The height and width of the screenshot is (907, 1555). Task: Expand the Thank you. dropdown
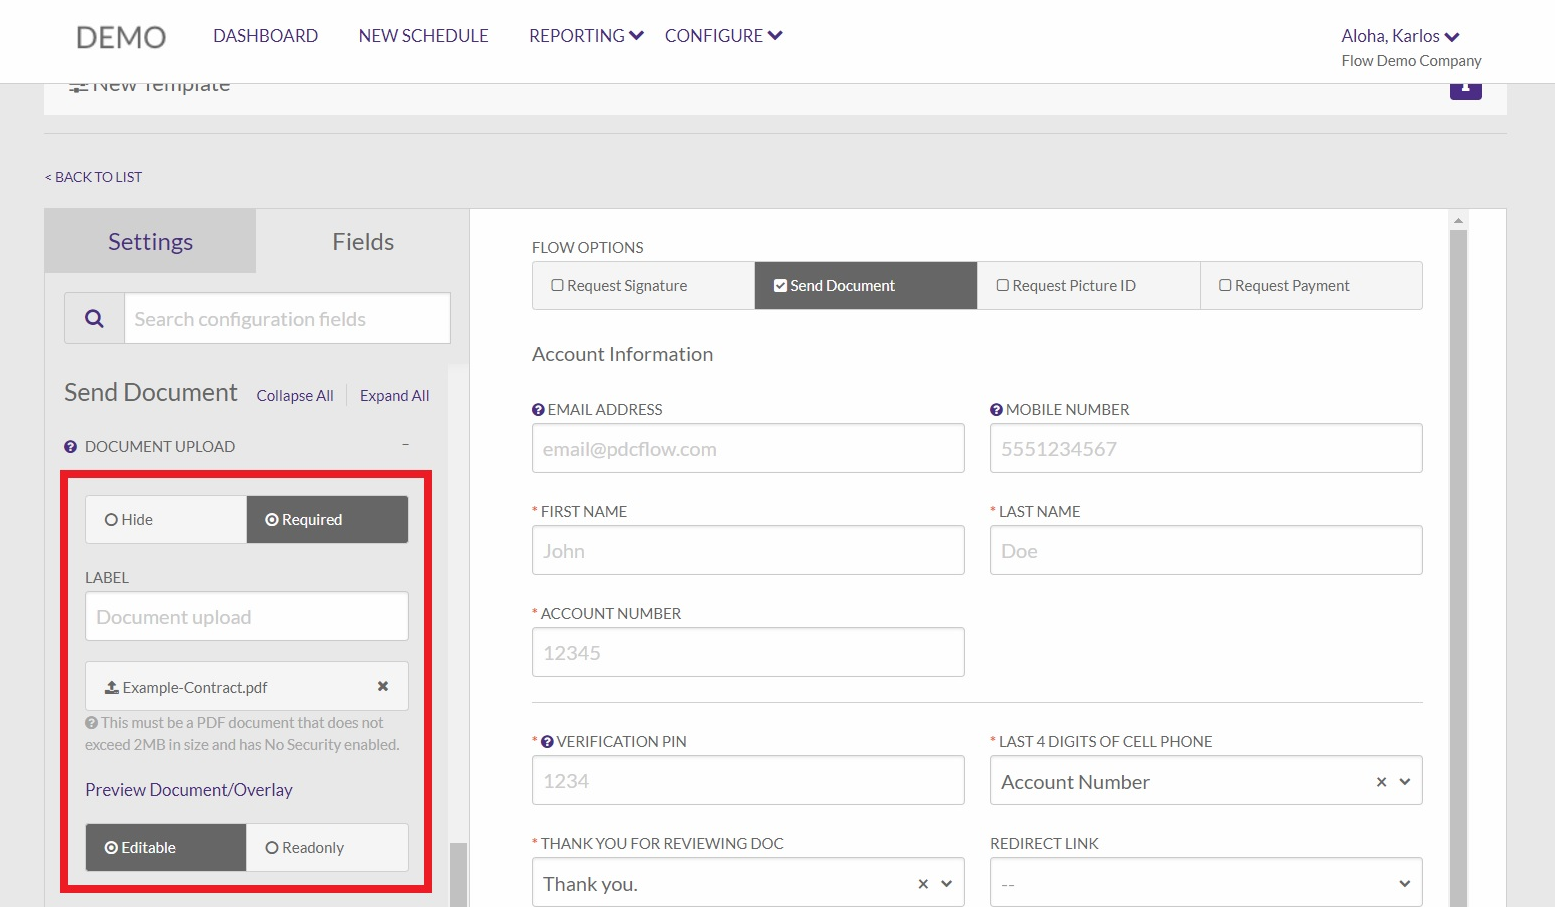coord(947,884)
